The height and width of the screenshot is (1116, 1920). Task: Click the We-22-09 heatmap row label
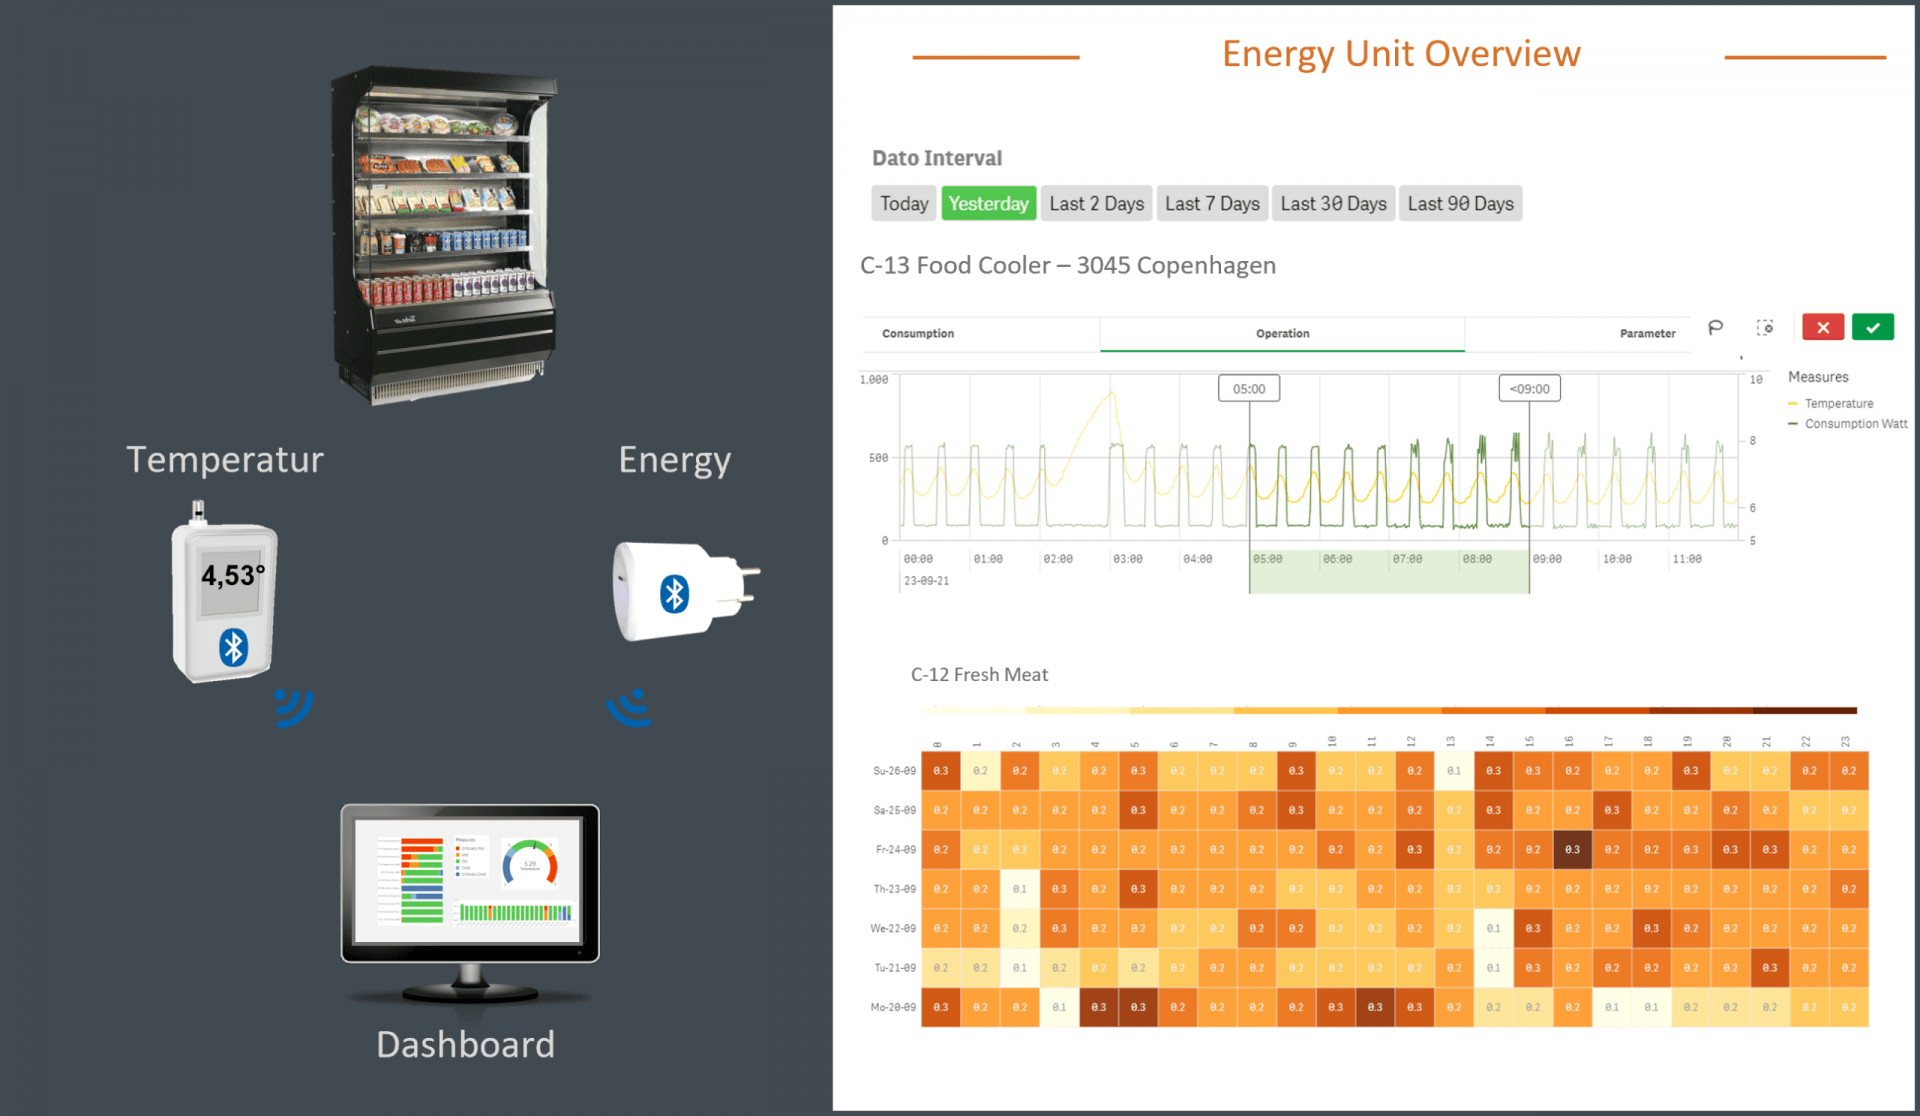coord(892,928)
